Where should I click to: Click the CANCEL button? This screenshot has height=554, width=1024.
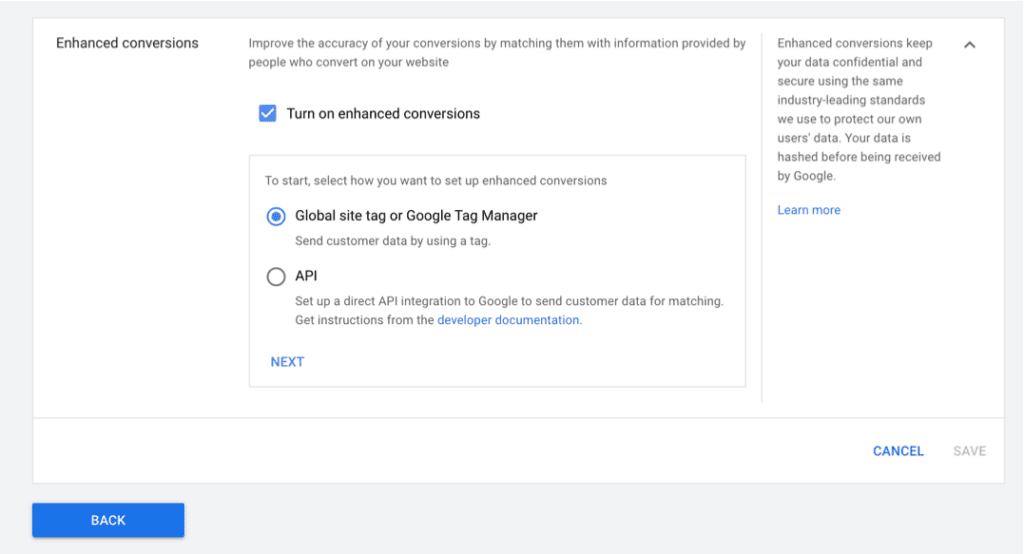(x=898, y=451)
